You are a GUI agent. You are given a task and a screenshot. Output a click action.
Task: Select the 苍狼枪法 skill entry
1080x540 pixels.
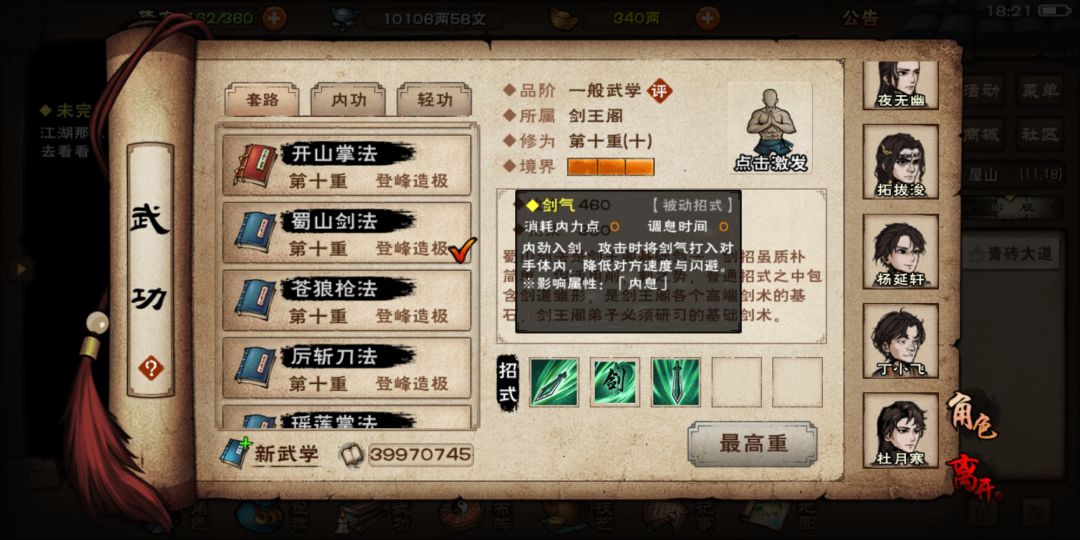[x=346, y=300]
